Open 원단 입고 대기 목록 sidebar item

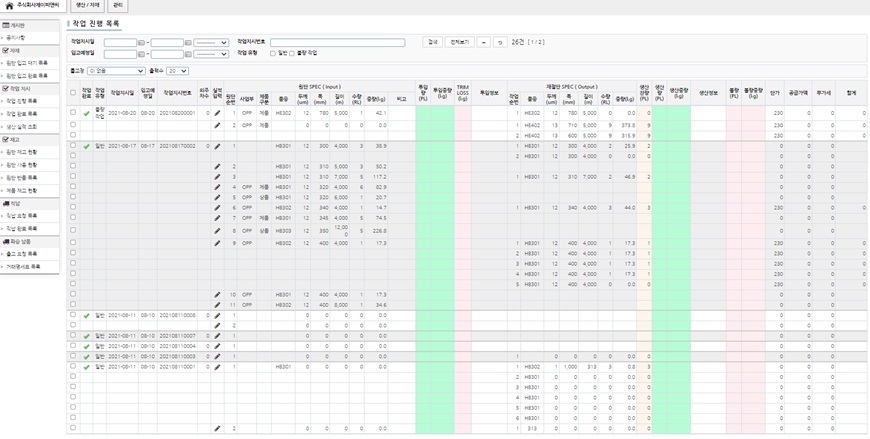pyautogui.click(x=29, y=63)
